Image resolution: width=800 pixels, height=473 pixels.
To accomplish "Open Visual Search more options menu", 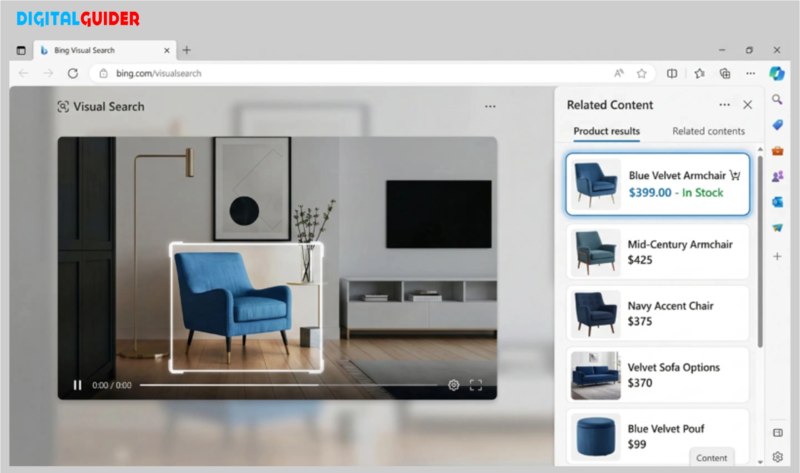I will [490, 106].
